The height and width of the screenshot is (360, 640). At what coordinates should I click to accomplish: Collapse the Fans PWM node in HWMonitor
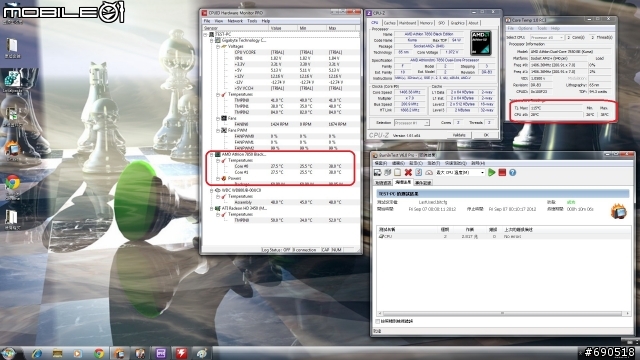coord(218,130)
